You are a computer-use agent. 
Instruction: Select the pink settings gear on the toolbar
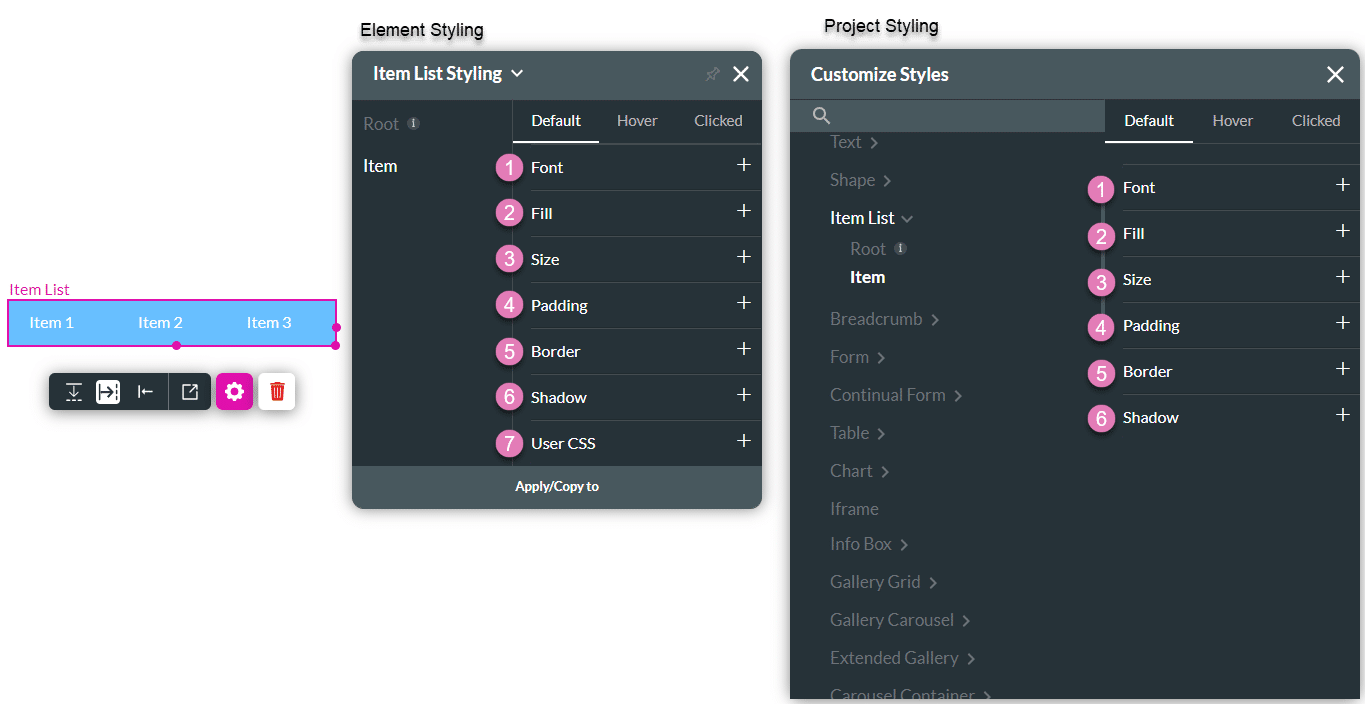[234, 391]
